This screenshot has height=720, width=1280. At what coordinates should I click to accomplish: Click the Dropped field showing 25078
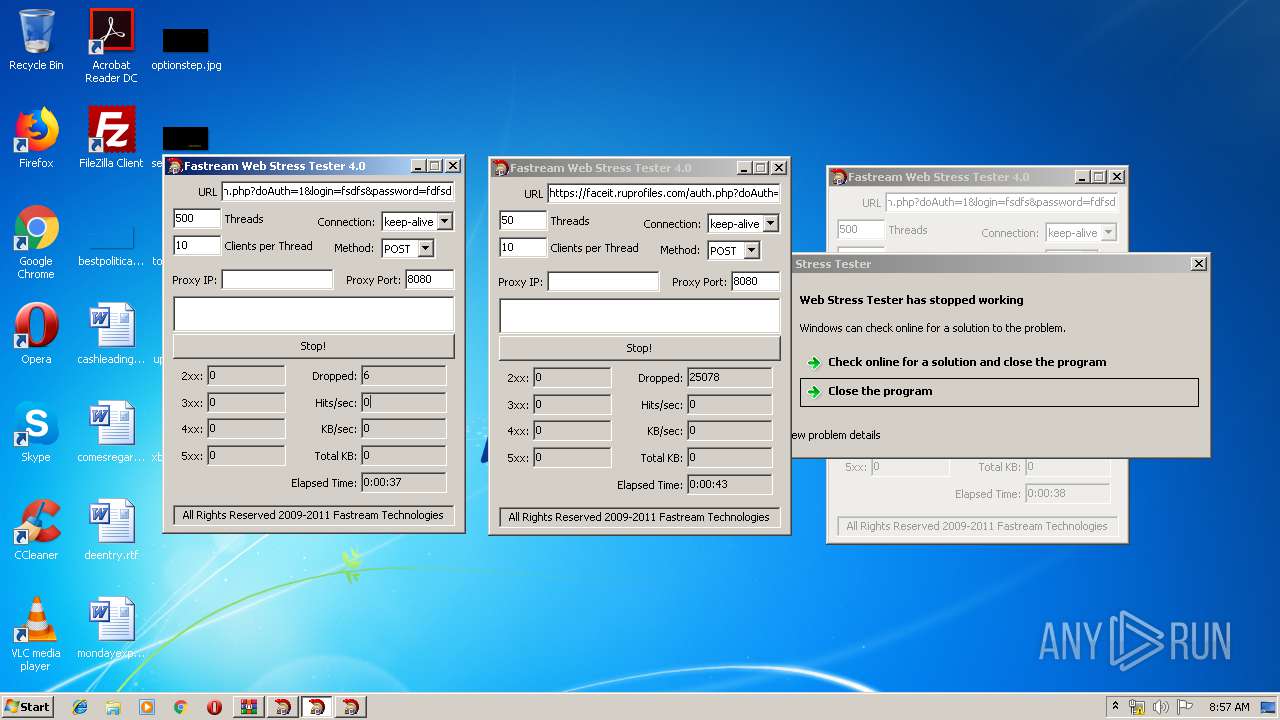(729, 378)
